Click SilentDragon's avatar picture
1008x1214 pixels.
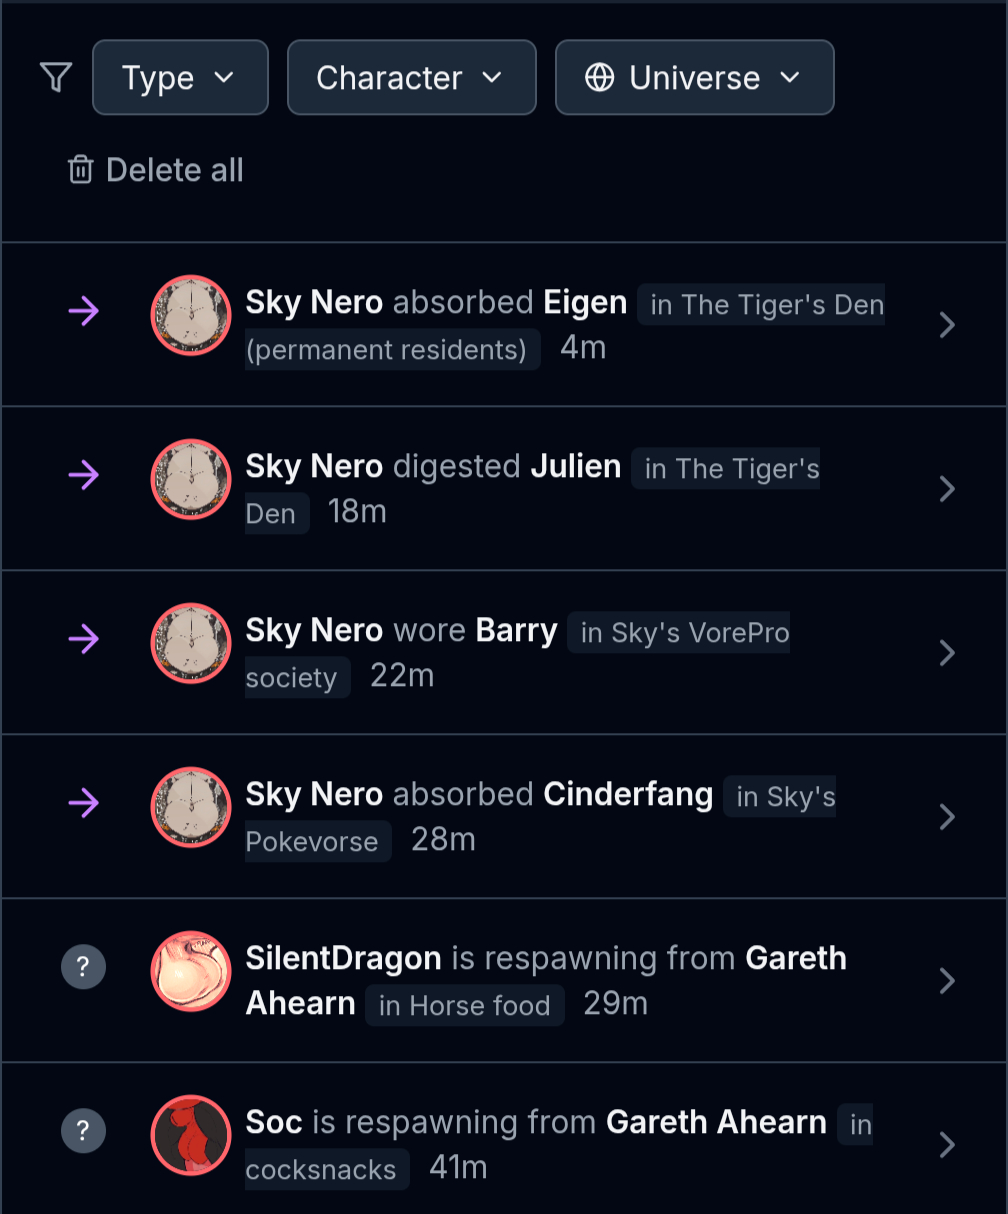click(190, 971)
